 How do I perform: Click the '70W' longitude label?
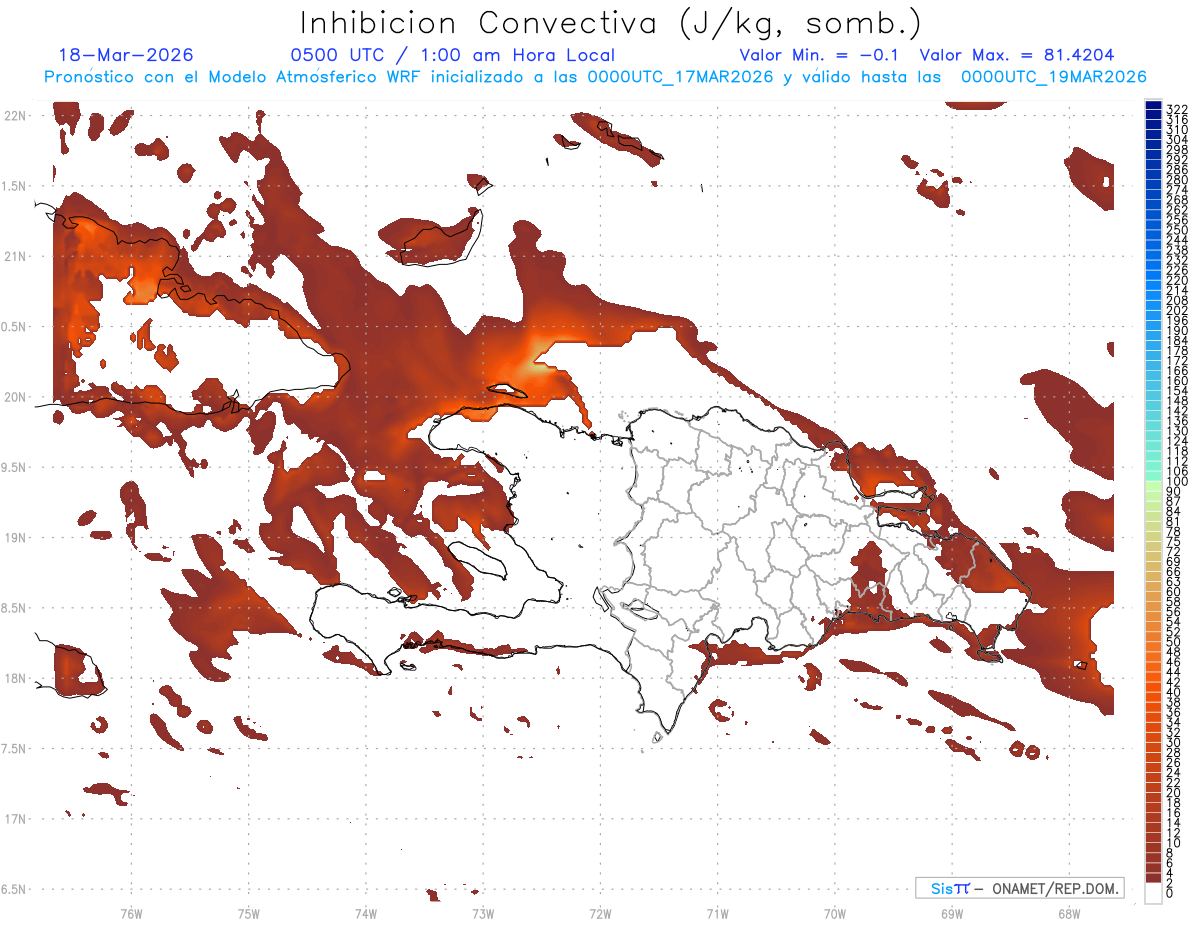point(834,913)
